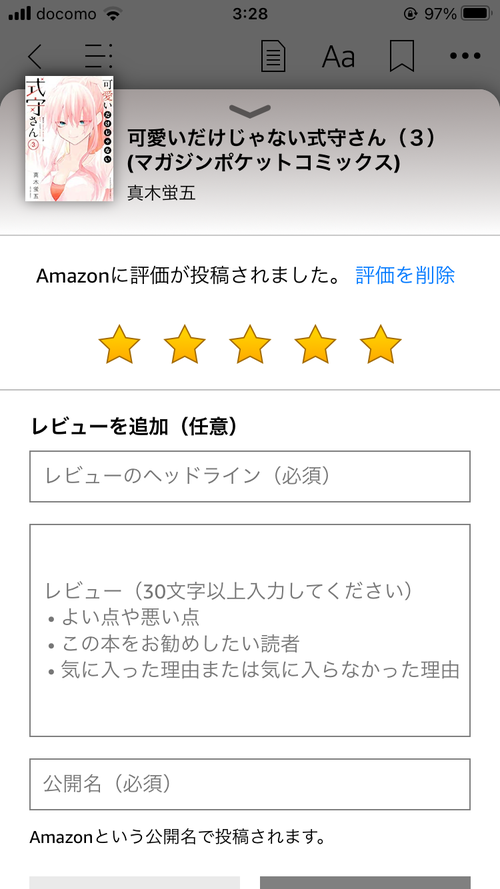
Task: Select the second rating star
Action: [x=184, y=344]
